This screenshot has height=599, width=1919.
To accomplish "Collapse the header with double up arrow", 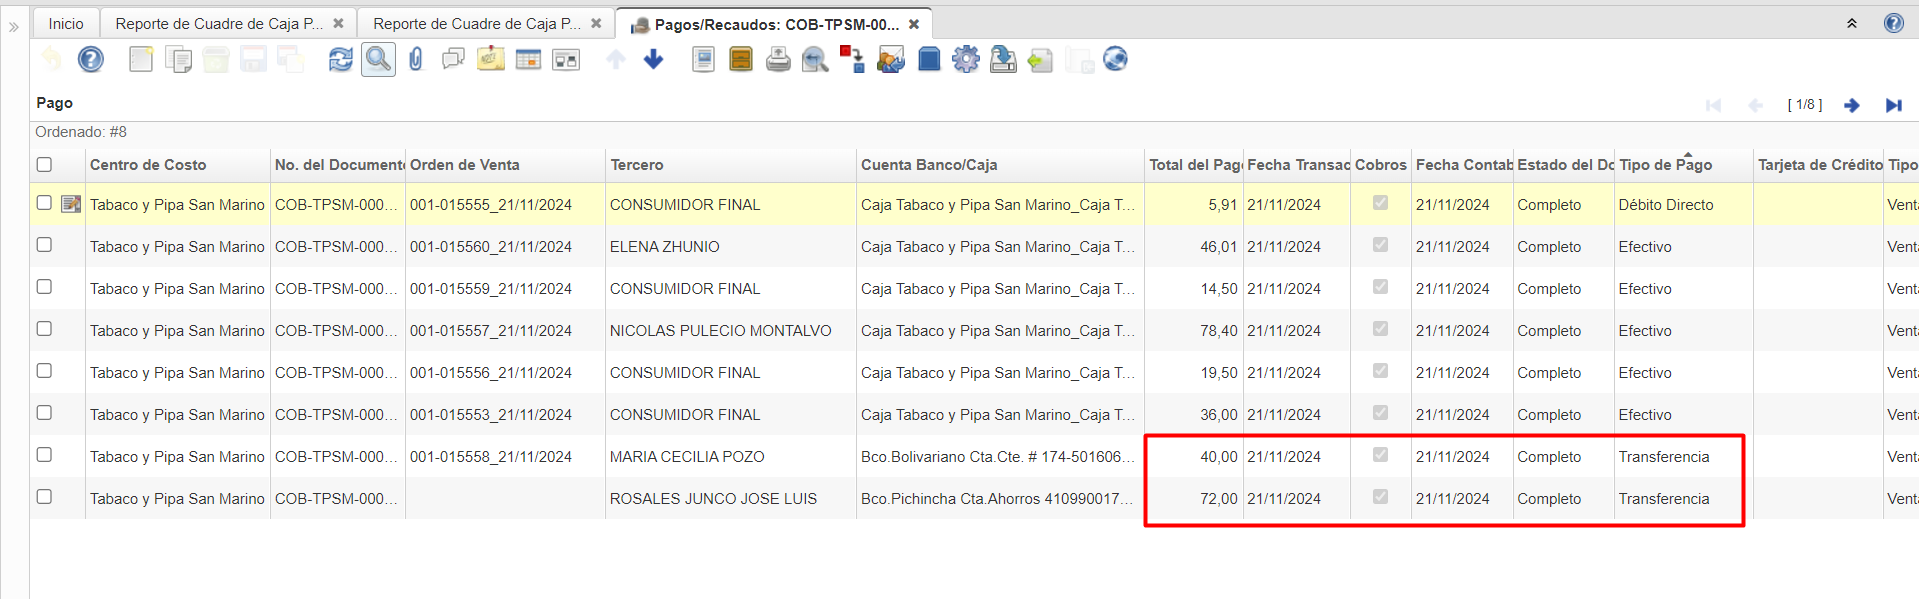I will [x=1852, y=23].
